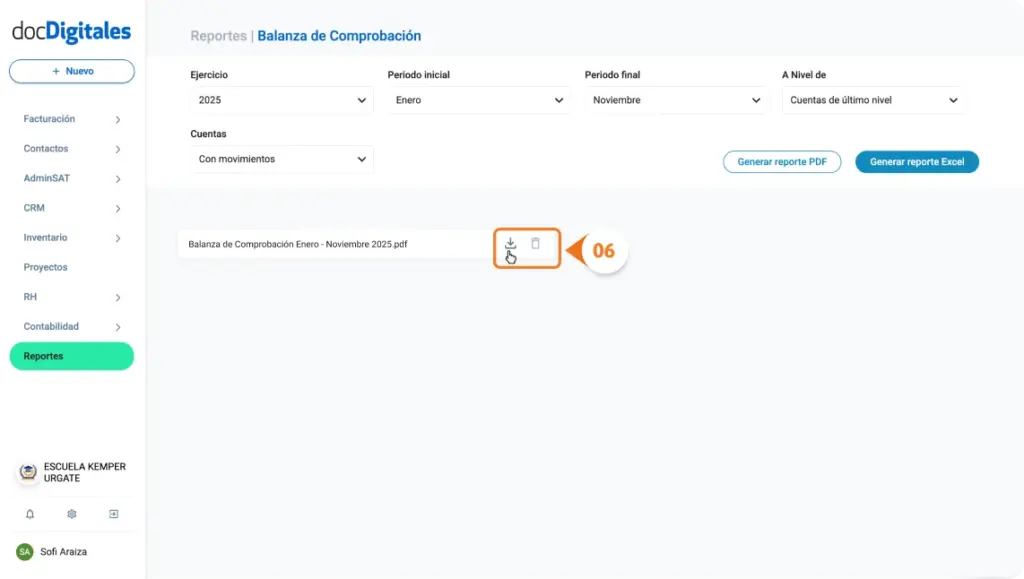The width and height of the screenshot is (1024, 579).
Task: Download the Balanza de Comprobación PDF file
Action: (x=511, y=243)
